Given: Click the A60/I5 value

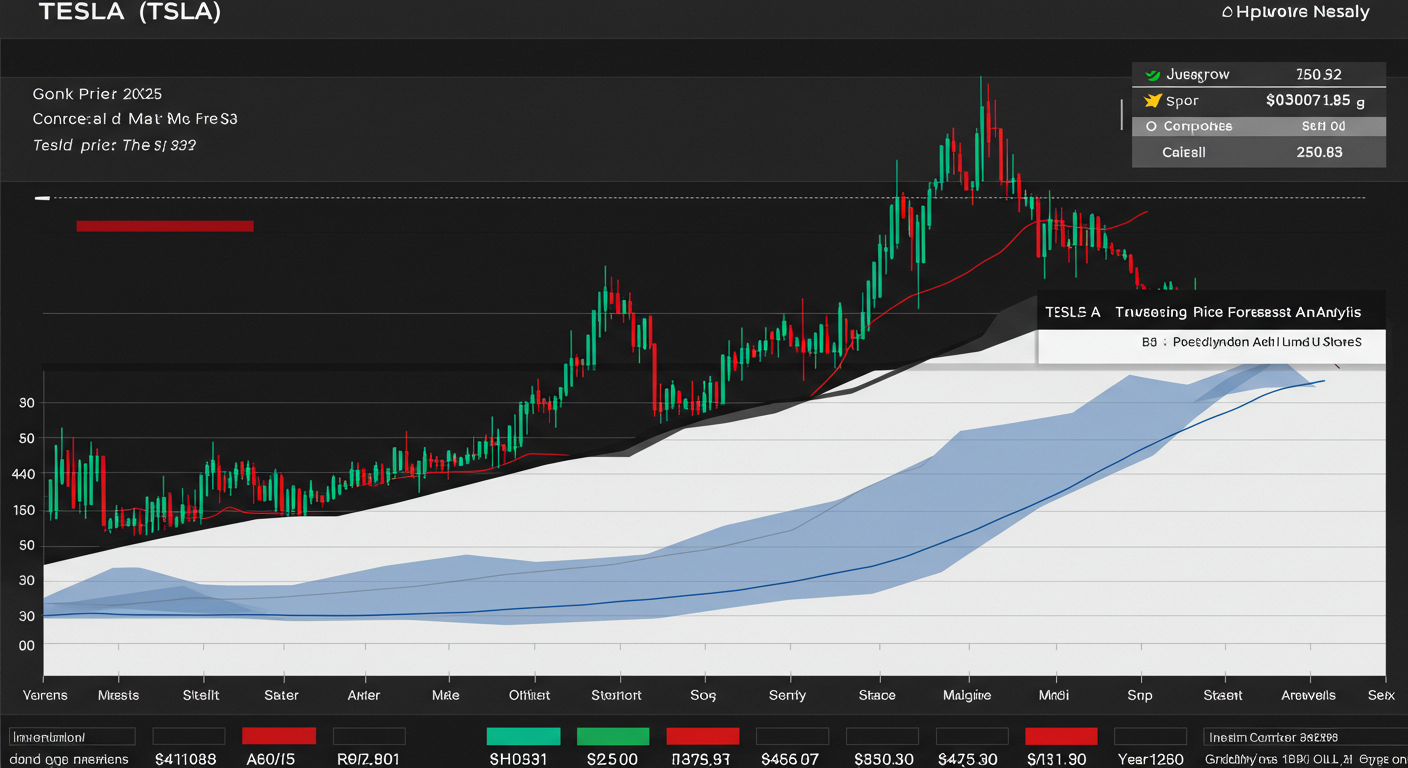Looking at the screenshot, I should [273, 759].
